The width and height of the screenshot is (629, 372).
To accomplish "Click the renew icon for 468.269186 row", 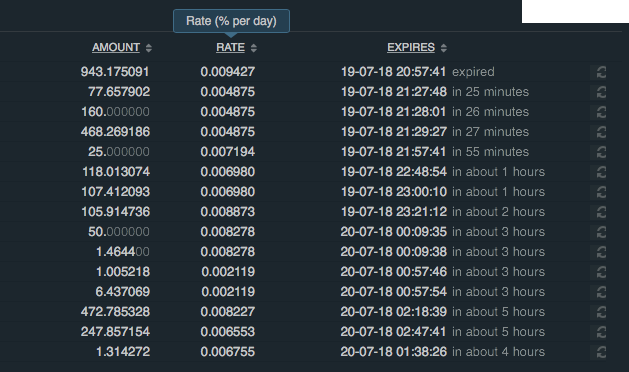I will [x=601, y=132].
